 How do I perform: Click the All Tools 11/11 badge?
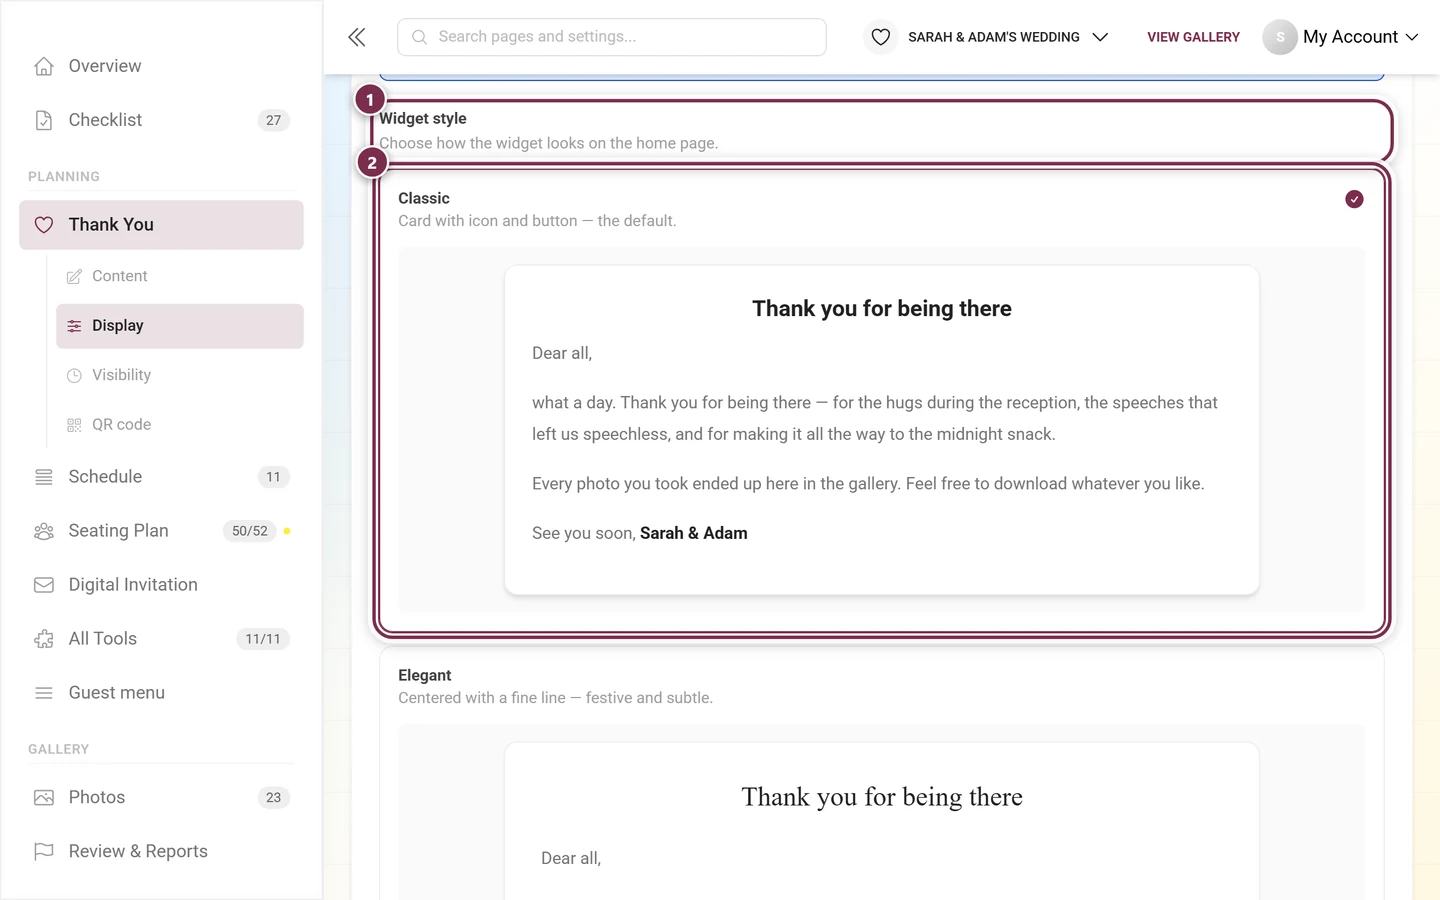tap(263, 639)
